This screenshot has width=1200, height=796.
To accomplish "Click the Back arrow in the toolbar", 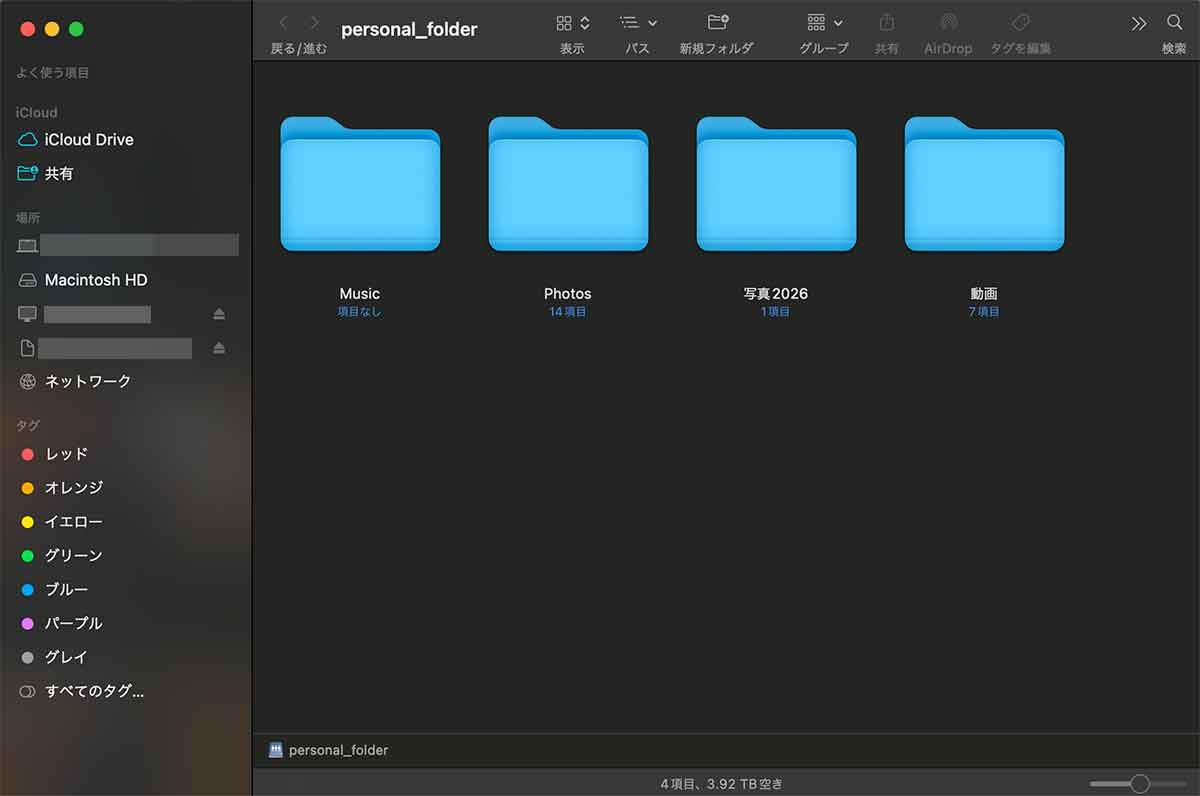I will (283, 21).
